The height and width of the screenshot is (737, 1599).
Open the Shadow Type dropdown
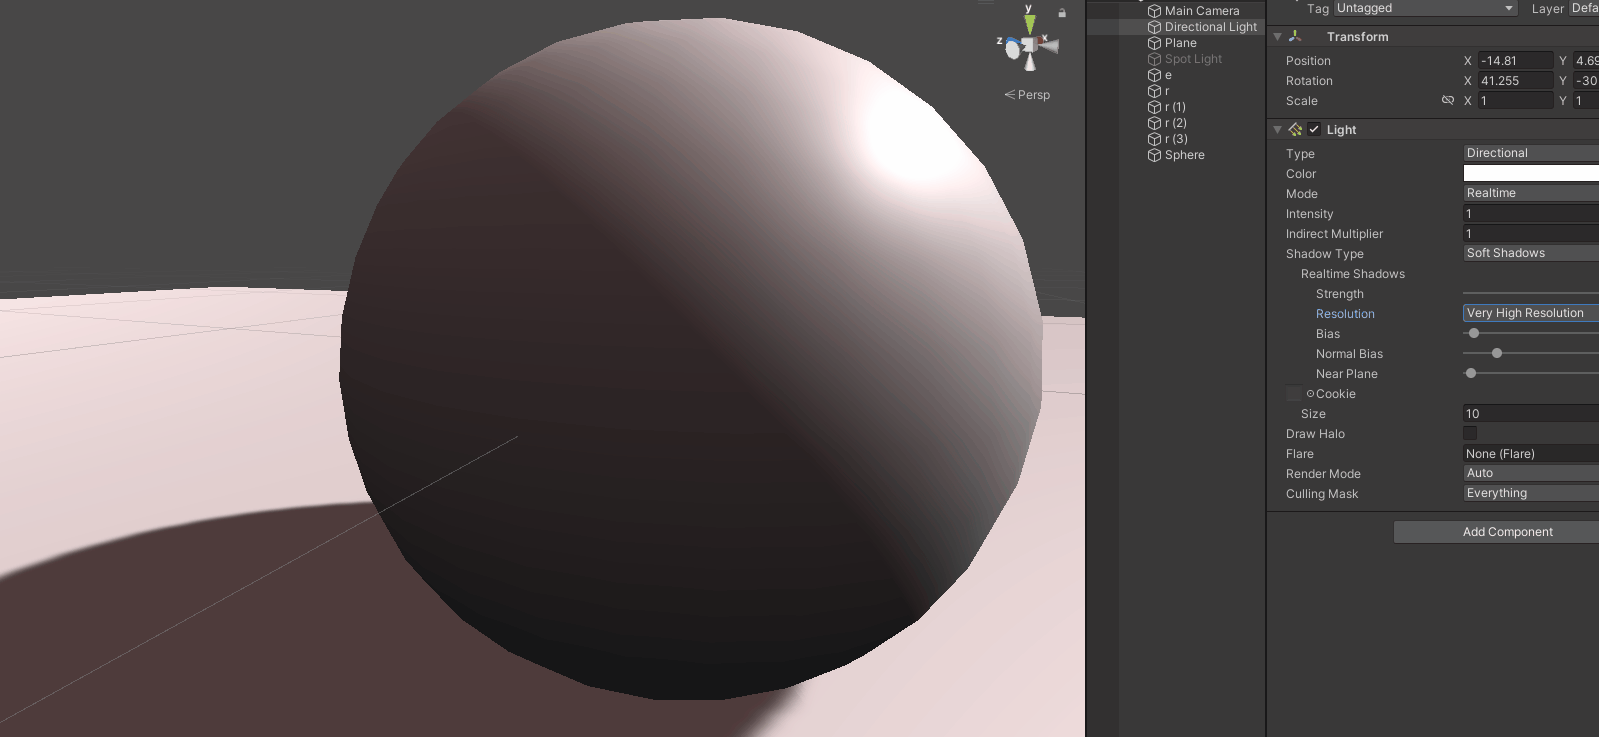click(1531, 253)
